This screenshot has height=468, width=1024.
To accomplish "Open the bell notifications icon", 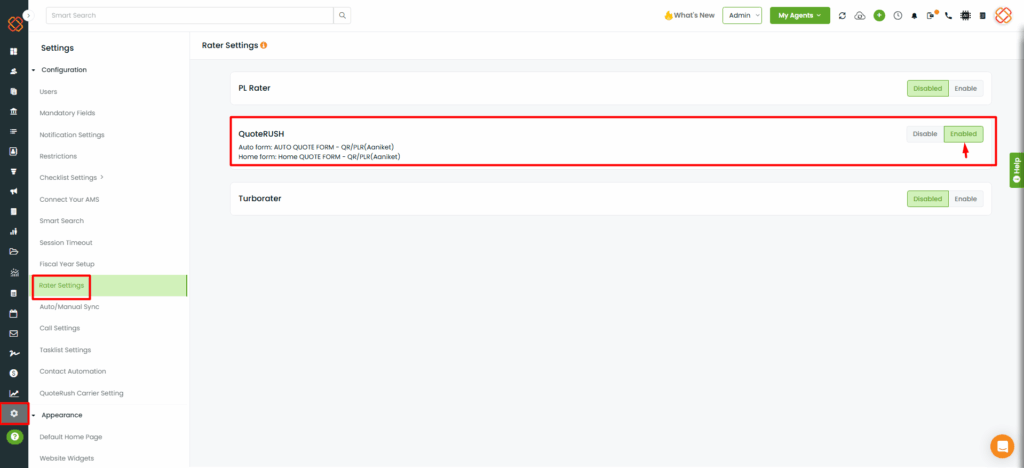I will pyautogui.click(x=914, y=16).
